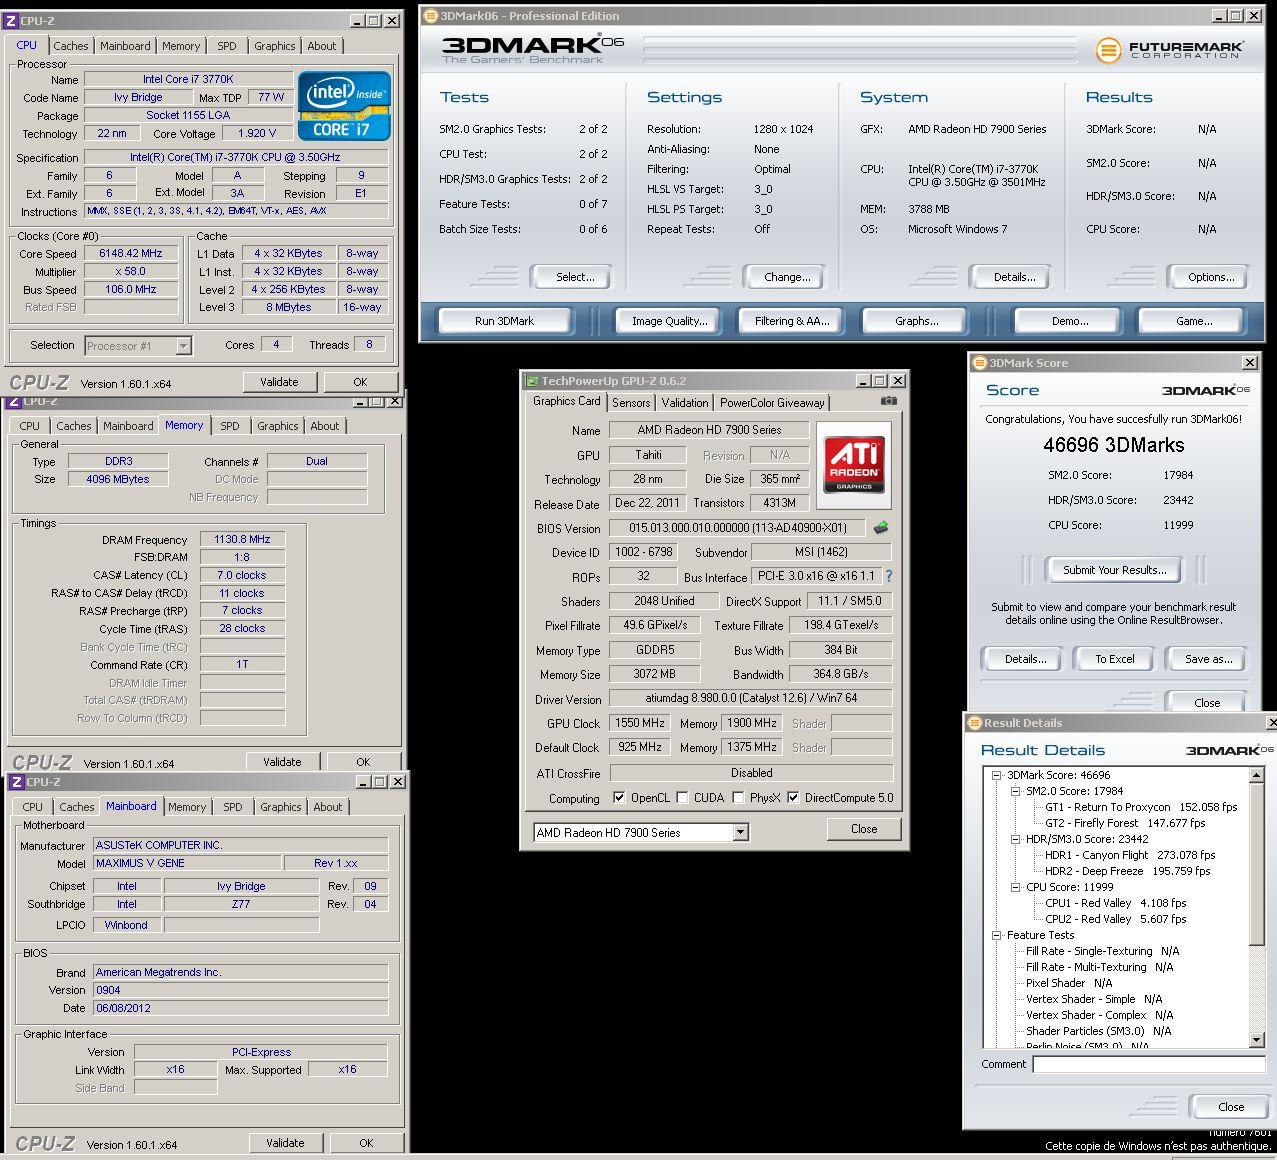Screen dimensions: 1277x1160
Task: Open the Processor #1 selection dropdown
Action: tap(183, 346)
